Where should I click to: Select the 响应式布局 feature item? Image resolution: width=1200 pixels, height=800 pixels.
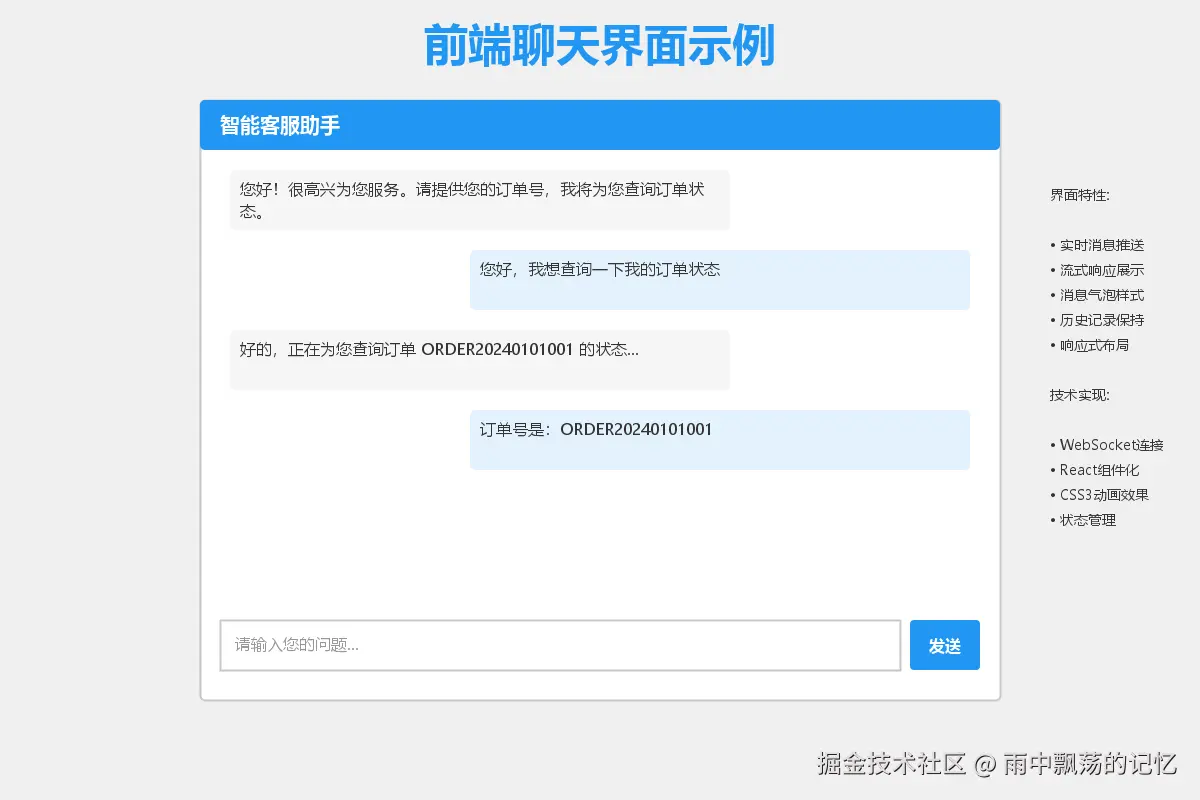click(1090, 345)
